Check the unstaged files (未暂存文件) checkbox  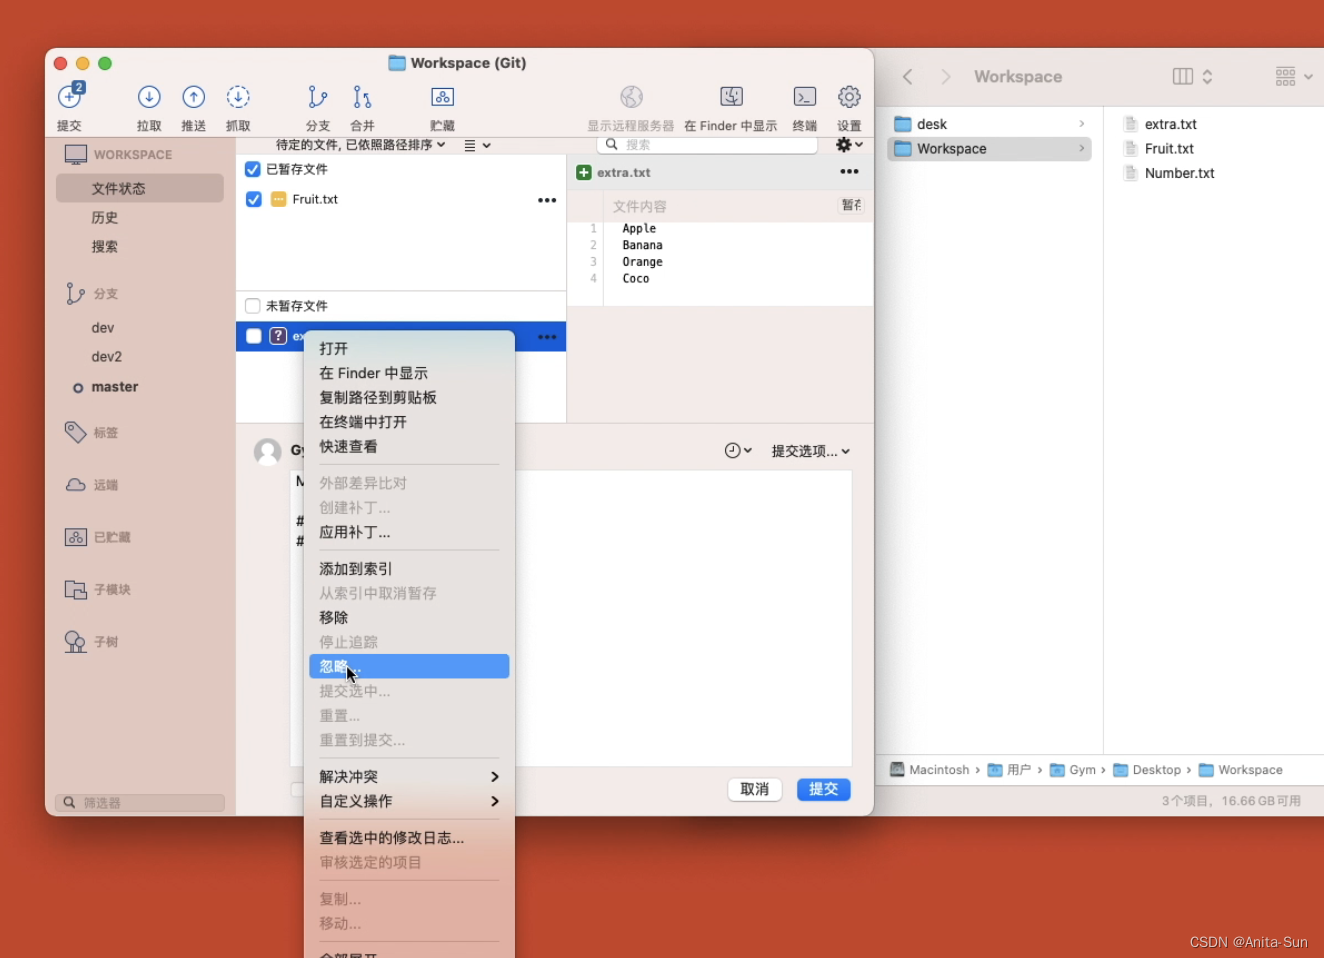pos(253,306)
